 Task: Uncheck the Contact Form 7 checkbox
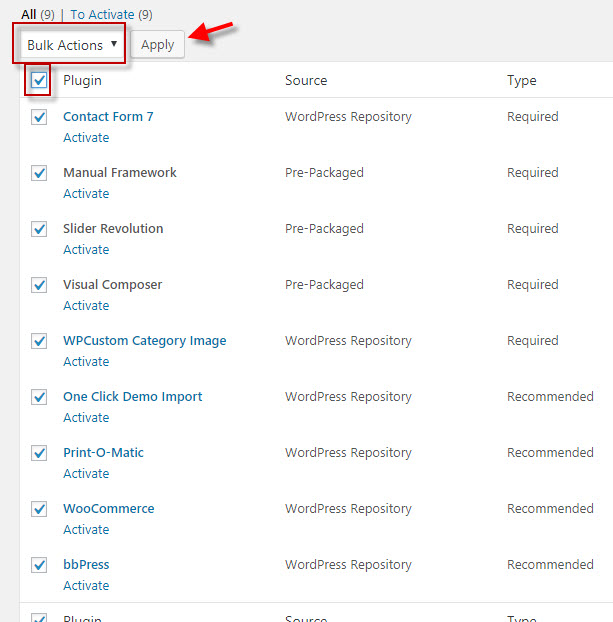[x=39, y=117]
